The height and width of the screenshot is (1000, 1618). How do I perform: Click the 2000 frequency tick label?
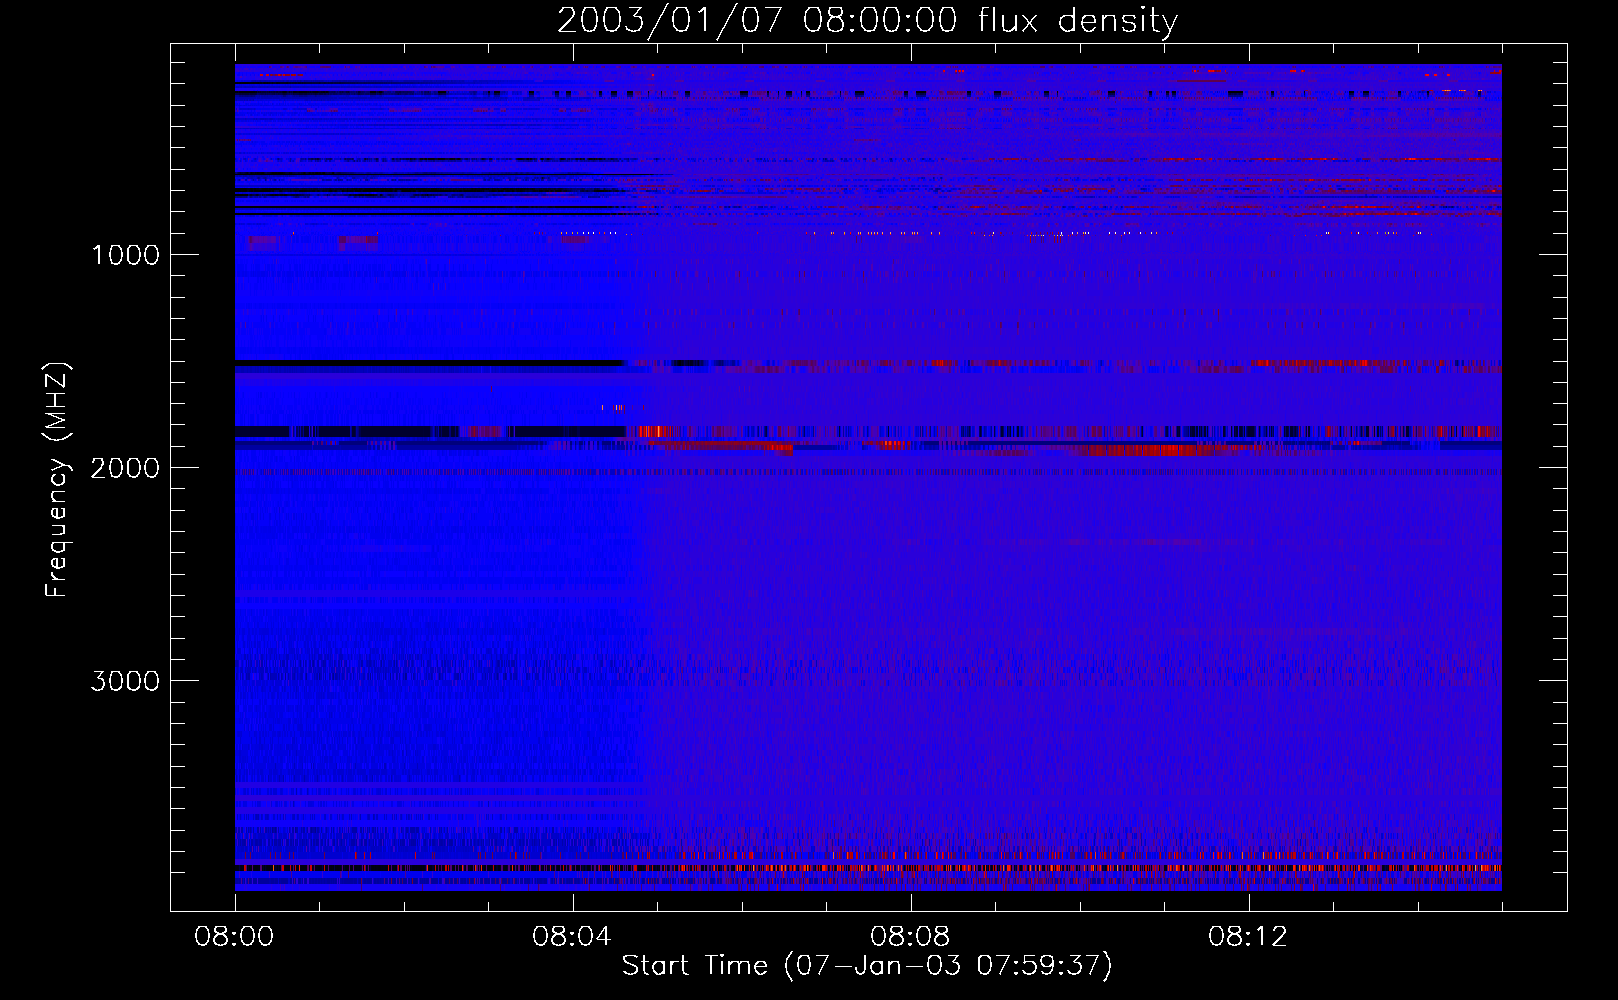click(x=125, y=468)
